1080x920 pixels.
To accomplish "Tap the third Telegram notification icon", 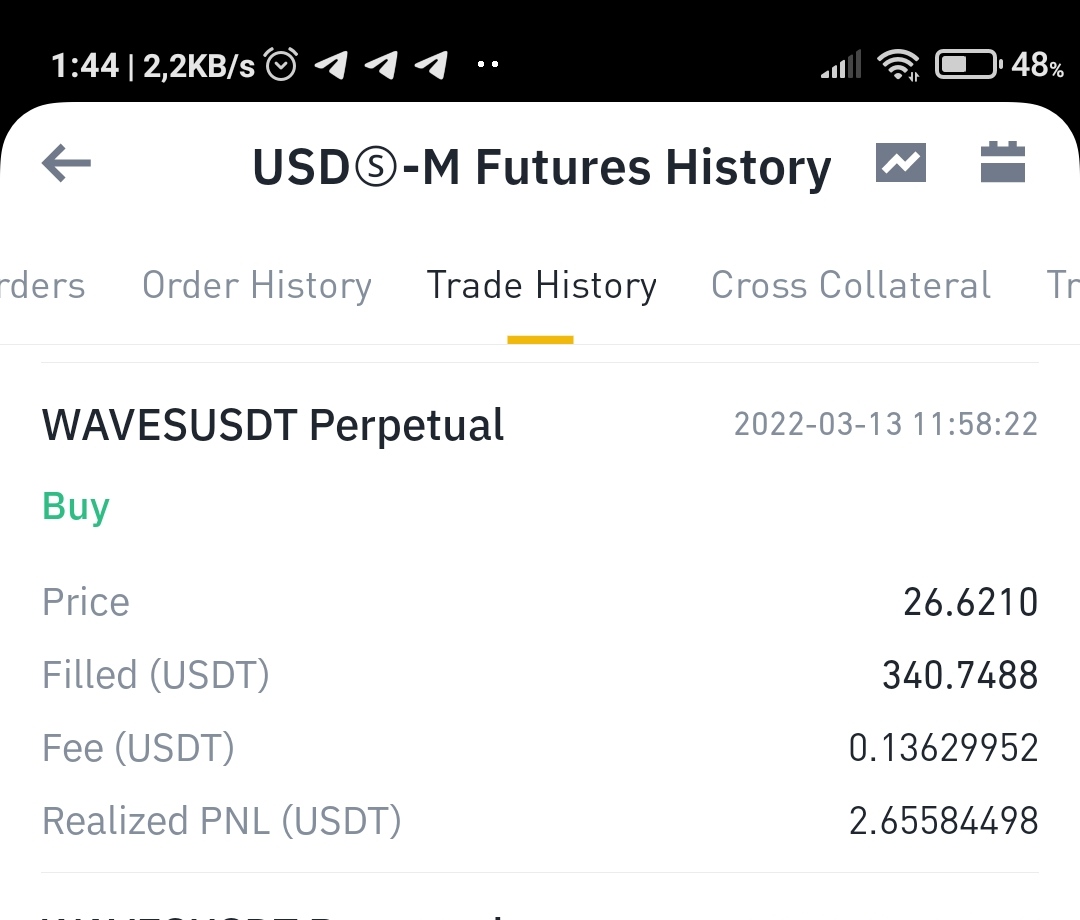I will pyautogui.click(x=432, y=65).
